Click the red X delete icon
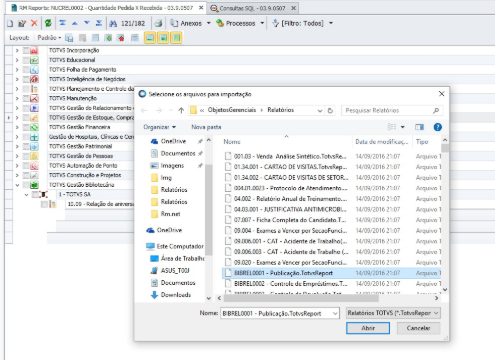This screenshot has height=360, width=495. [x=34, y=23]
